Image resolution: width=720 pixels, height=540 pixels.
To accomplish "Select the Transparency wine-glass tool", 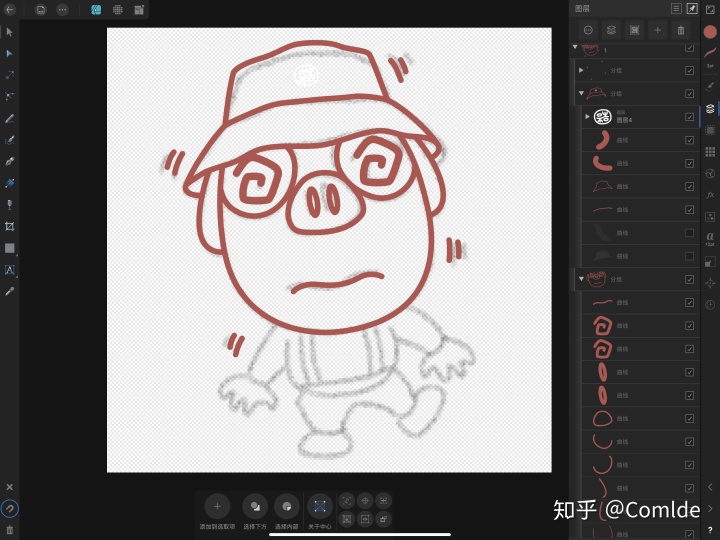I will pos(9,205).
